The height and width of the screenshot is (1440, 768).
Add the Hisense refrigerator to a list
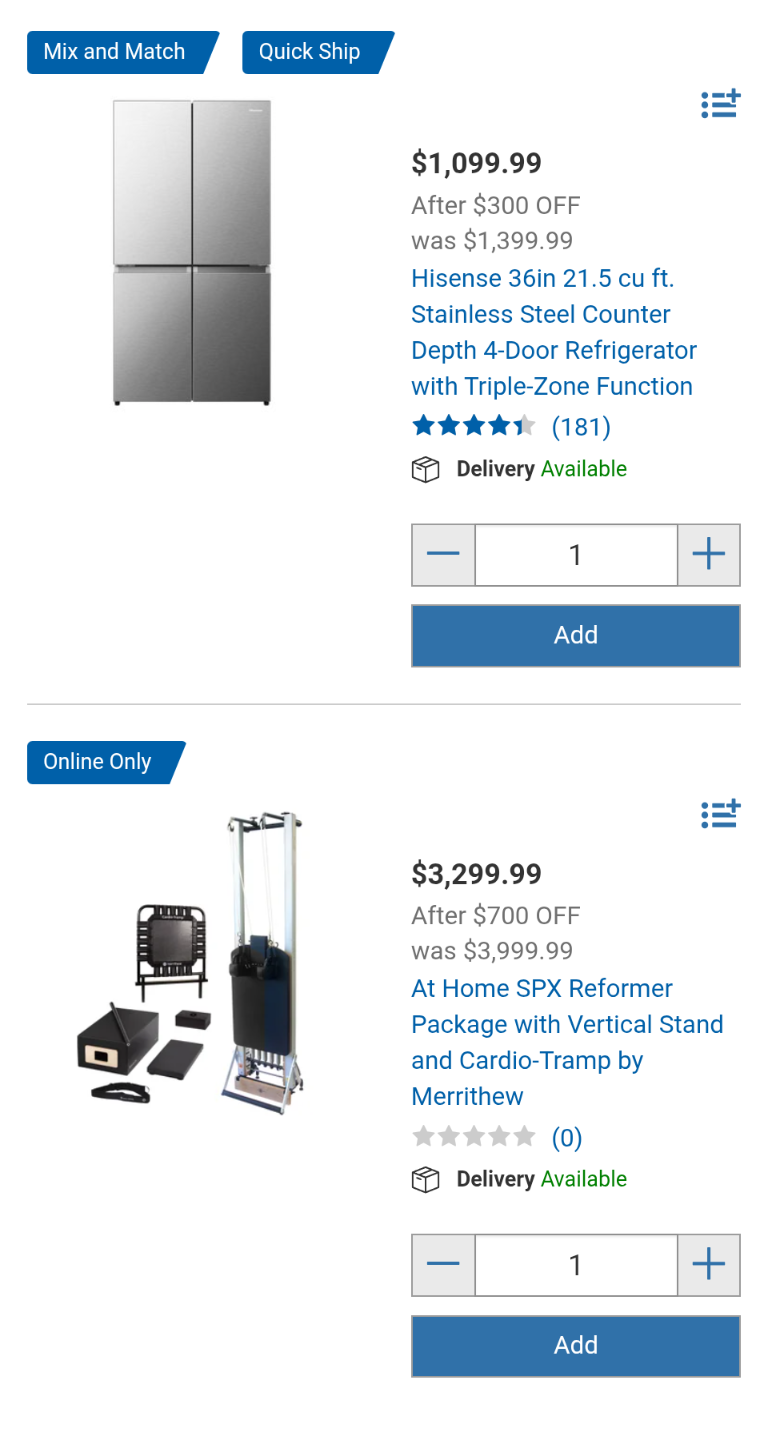click(720, 104)
